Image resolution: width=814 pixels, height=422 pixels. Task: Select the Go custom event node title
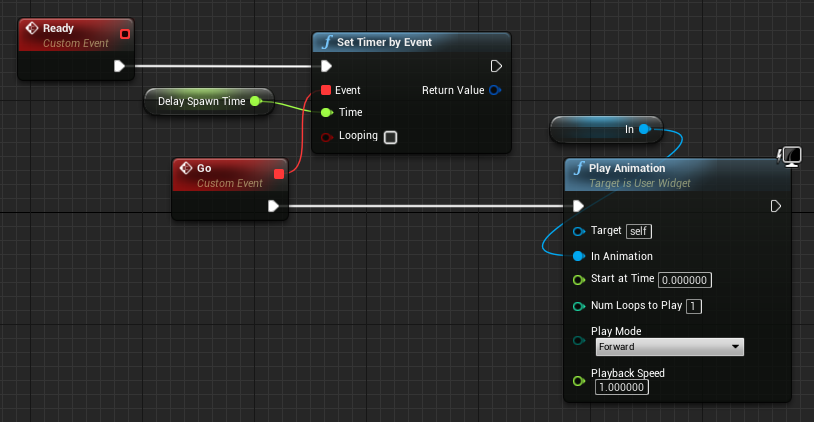(x=204, y=168)
